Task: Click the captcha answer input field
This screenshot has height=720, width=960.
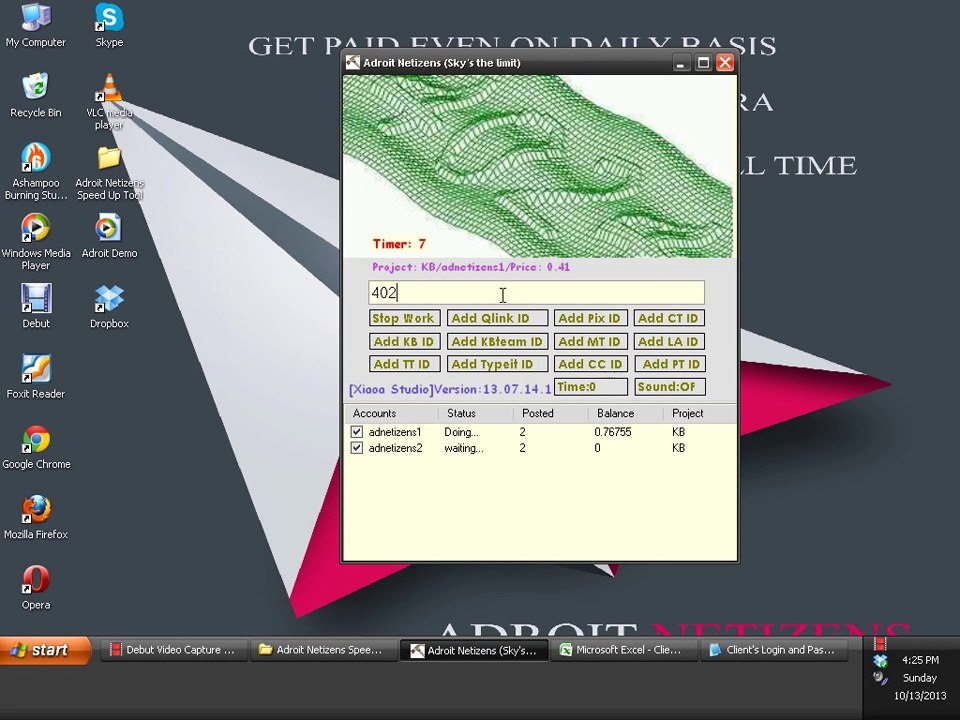Action: (x=536, y=293)
